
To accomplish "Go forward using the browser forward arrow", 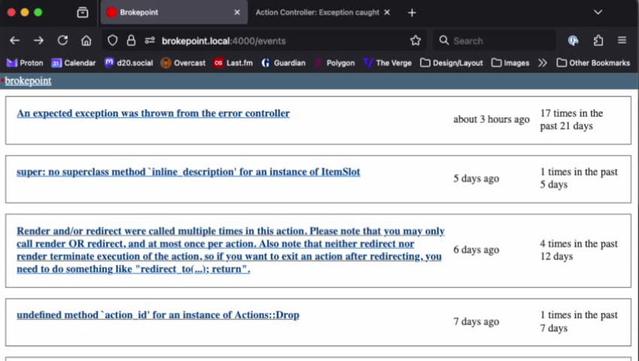I will (x=39, y=40).
